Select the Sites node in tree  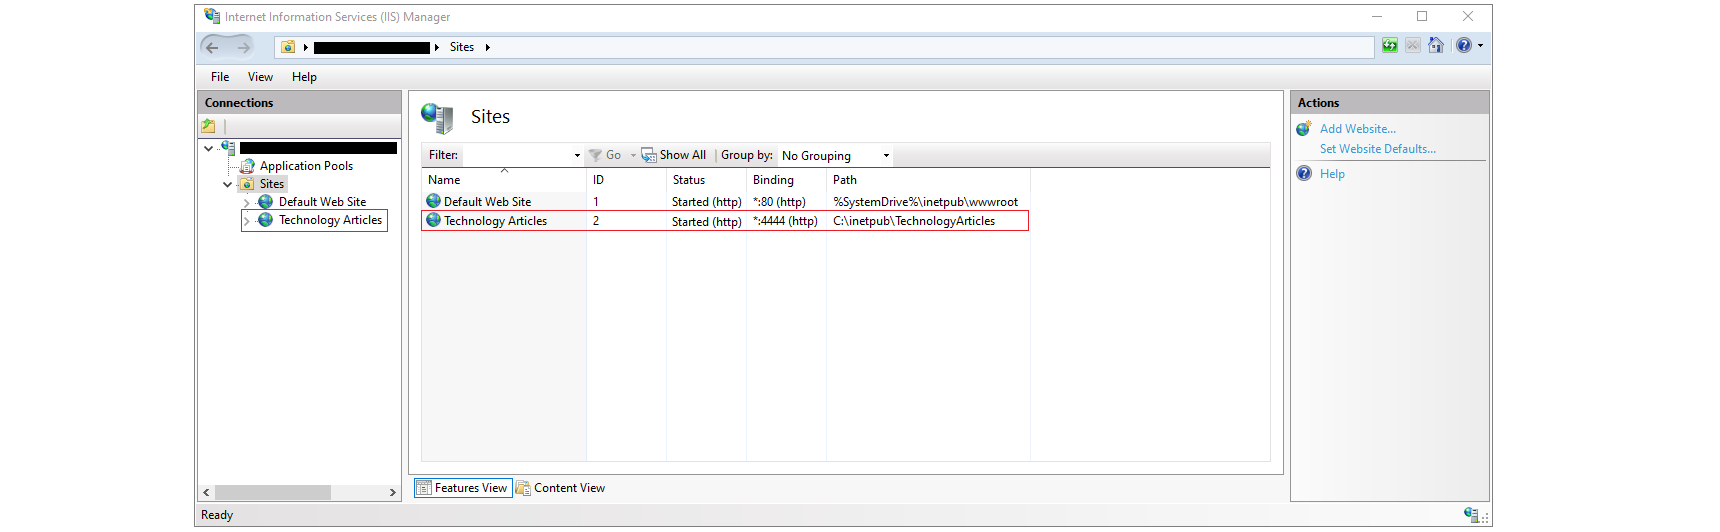click(272, 184)
